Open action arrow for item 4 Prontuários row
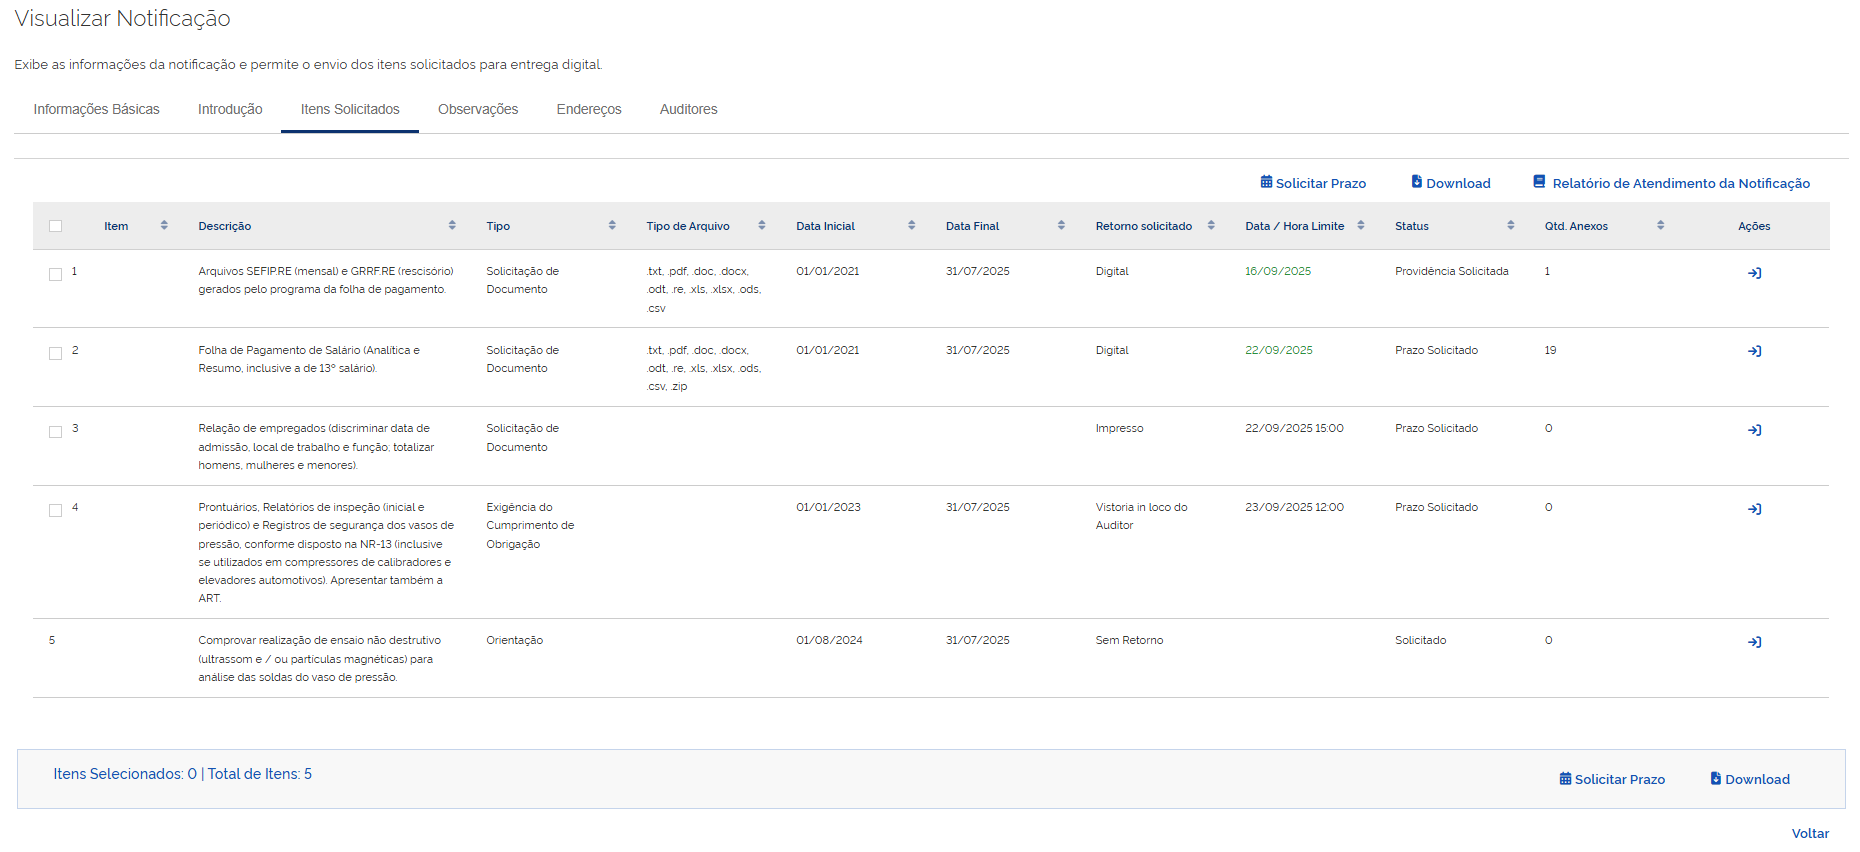The height and width of the screenshot is (852, 1860). 1754,509
